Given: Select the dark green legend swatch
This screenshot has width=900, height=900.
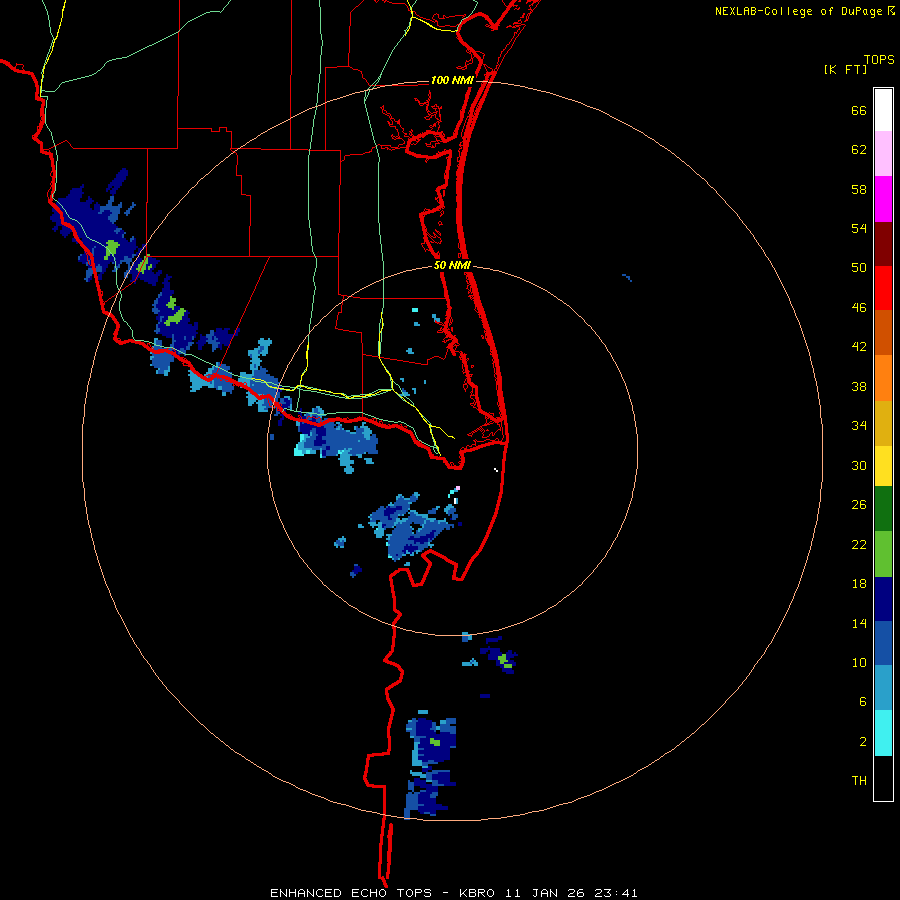Looking at the screenshot, I should (883, 509).
